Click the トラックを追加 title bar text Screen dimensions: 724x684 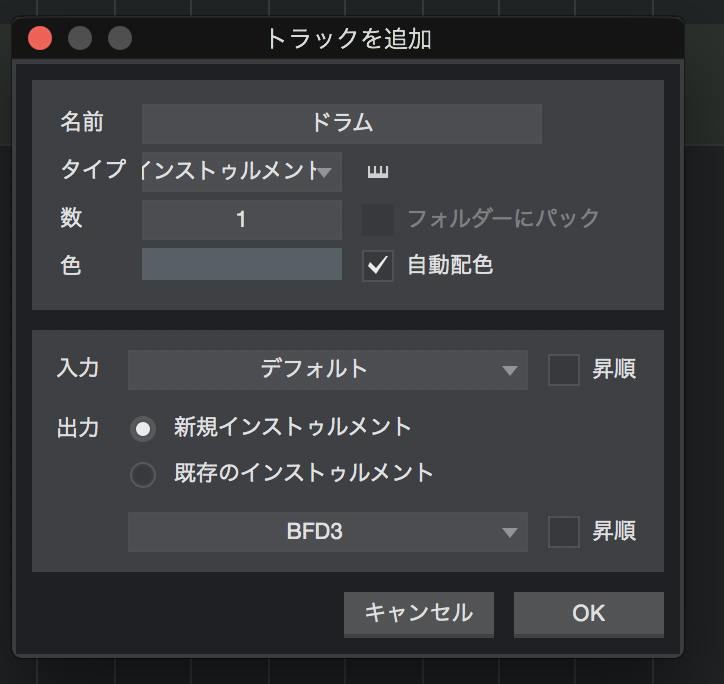coord(348,39)
